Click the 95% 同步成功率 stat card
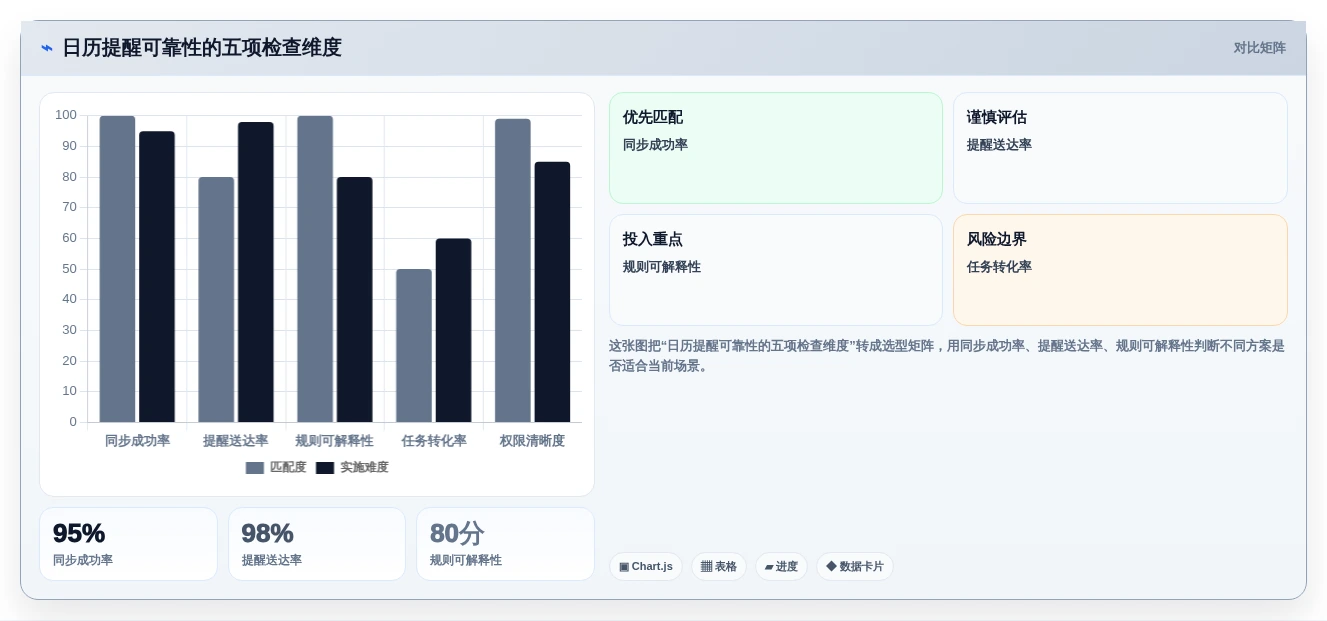Viewport: 1327px width, 621px height. [x=128, y=544]
